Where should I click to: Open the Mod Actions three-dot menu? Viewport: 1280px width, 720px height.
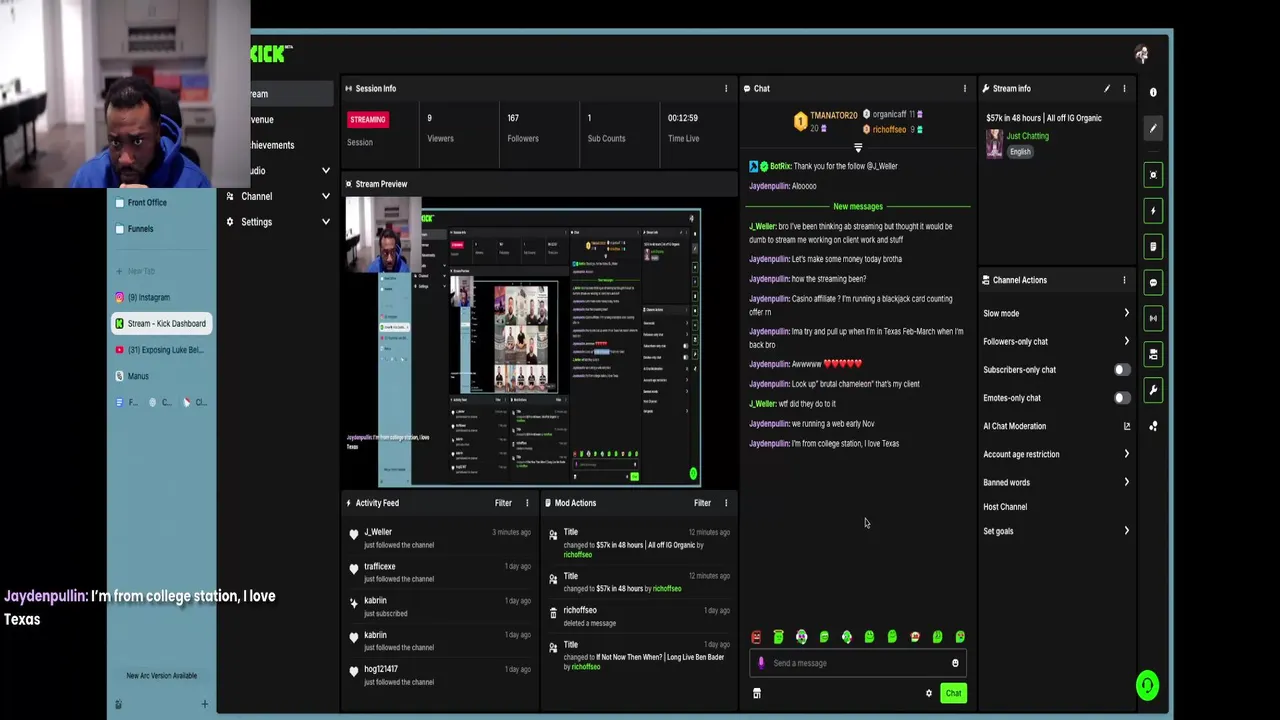click(x=726, y=503)
